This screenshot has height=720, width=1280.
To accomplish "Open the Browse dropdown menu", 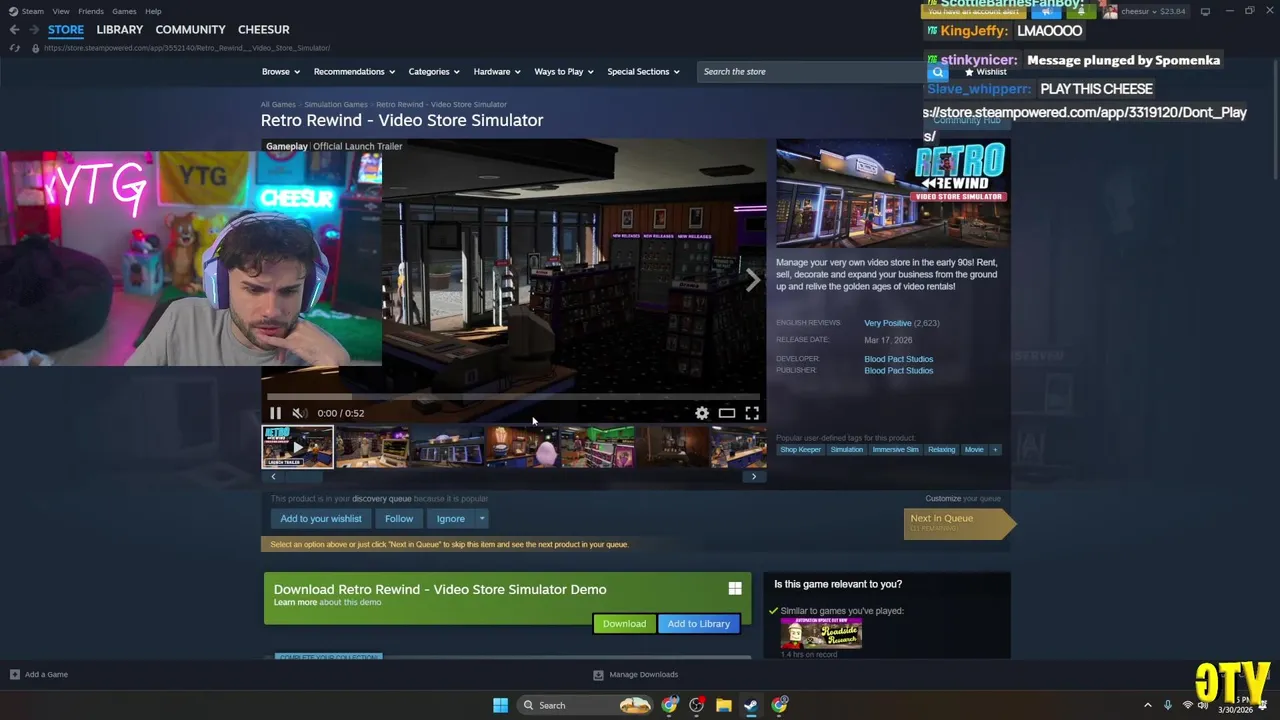I will (x=280, y=72).
